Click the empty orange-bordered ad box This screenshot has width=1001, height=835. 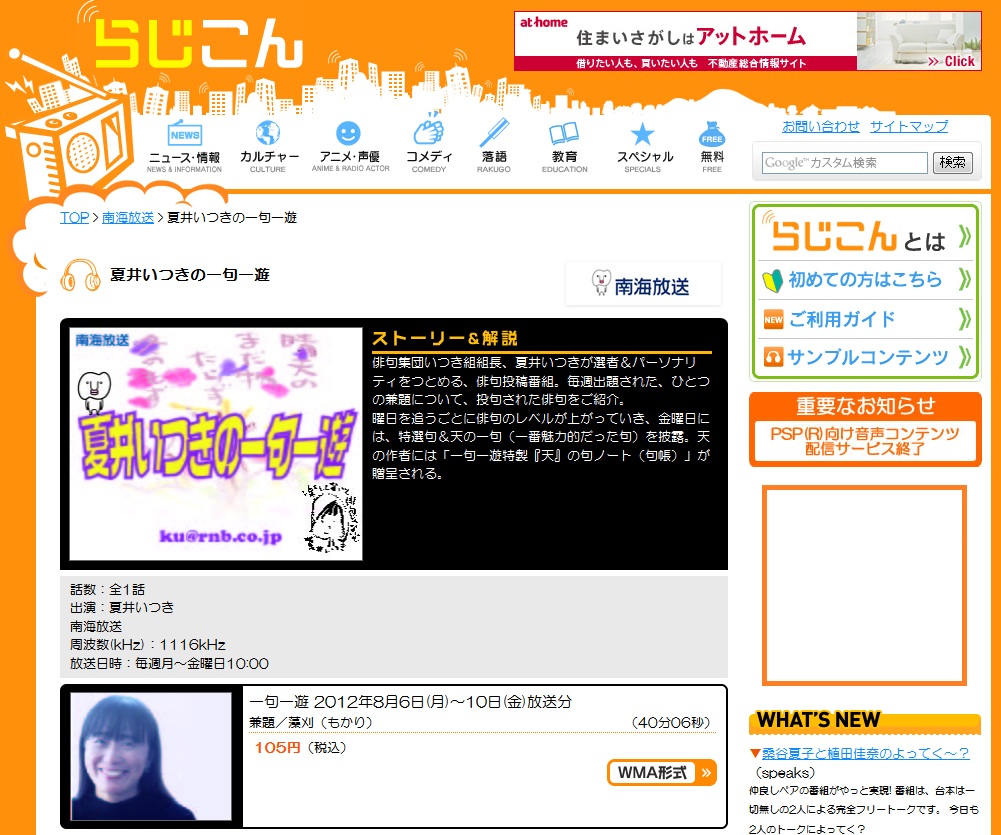point(864,585)
